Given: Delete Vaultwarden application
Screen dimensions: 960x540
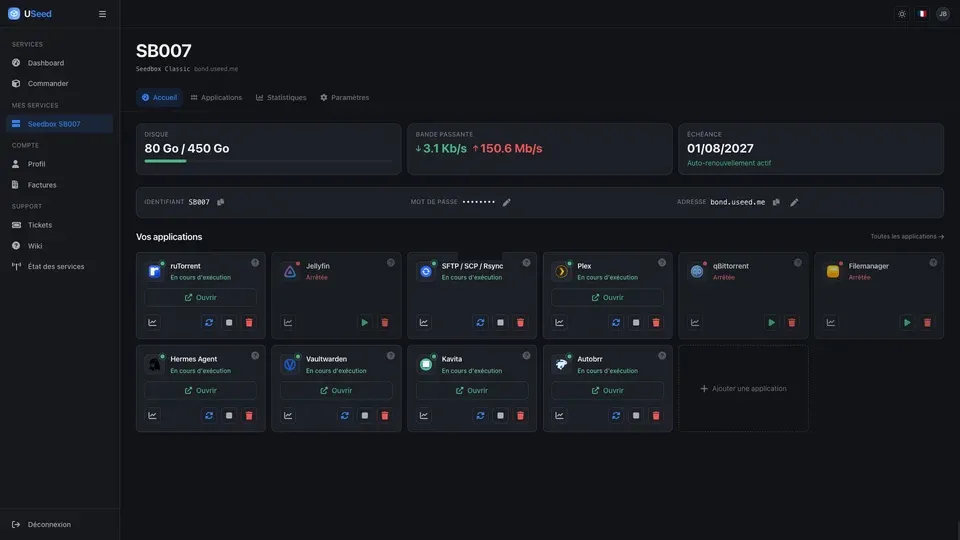Looking at the screenshot, I should pyautogui.click(x=384, y=416).
